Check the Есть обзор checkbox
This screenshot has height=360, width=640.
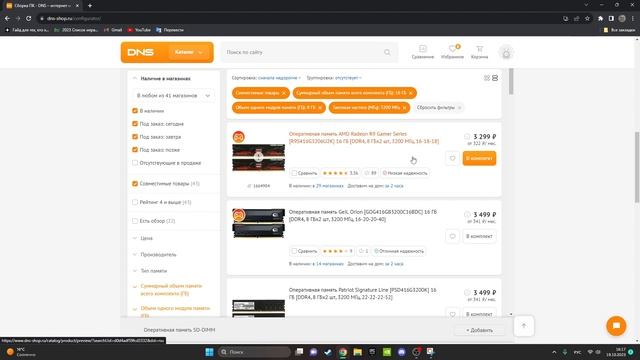click(x=135, y=221)
